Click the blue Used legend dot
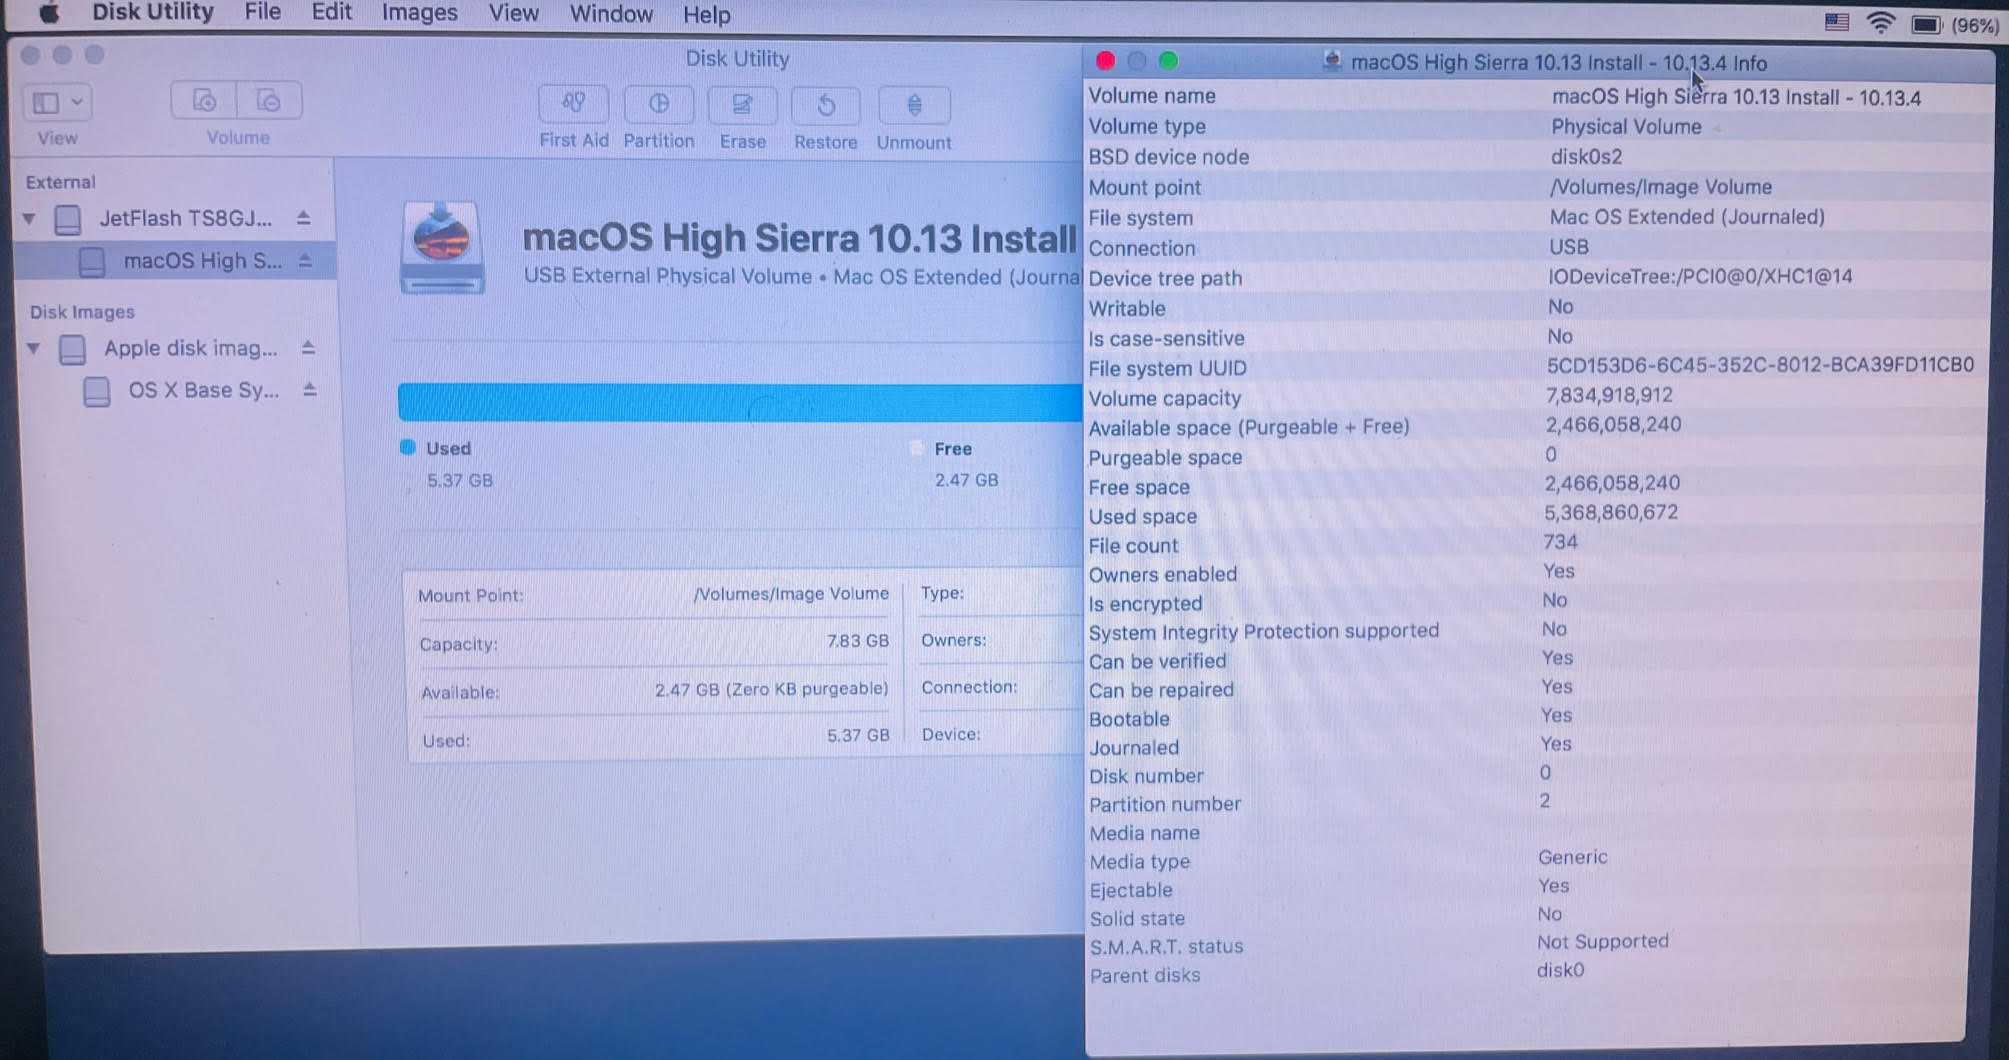This screenshot has height=1060, width=2009. point(408,448)
